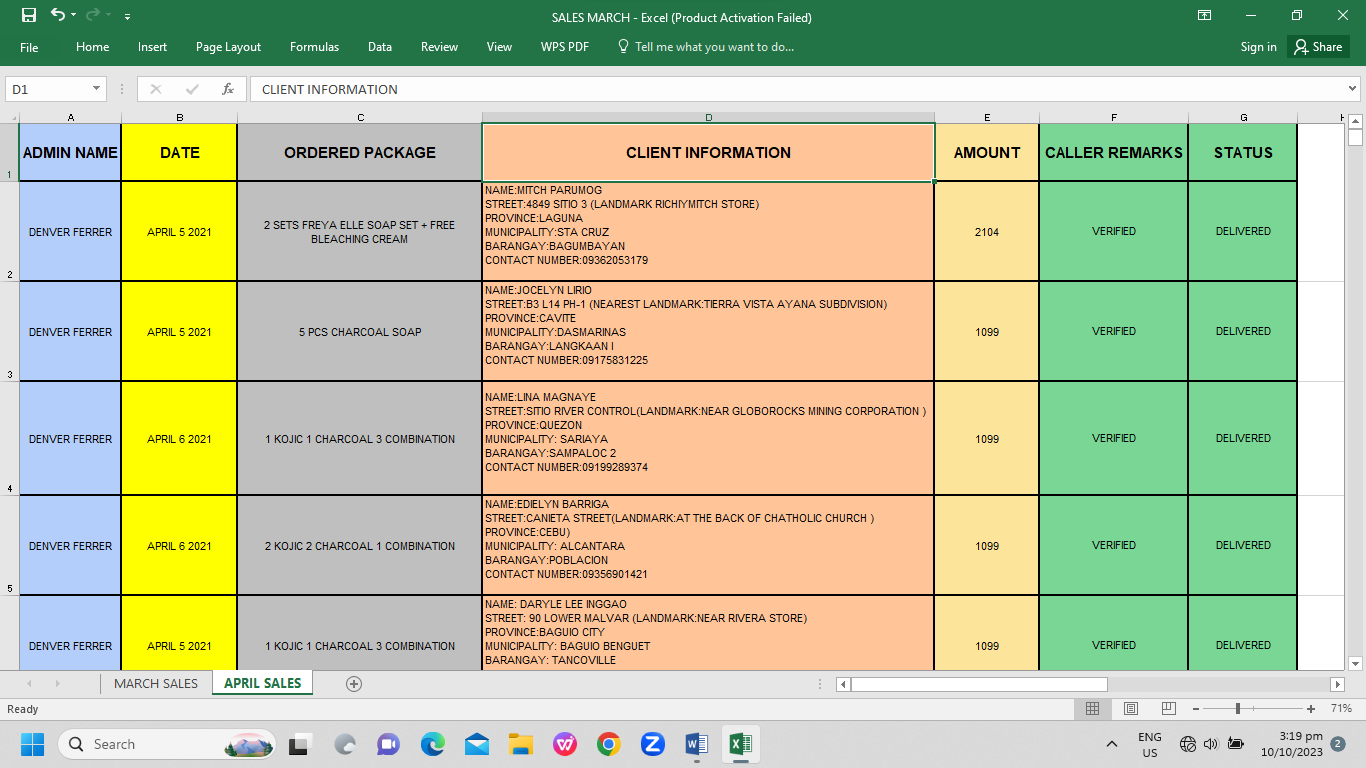Screen dimensions: 1366x768
Task: Switch to Normal view in status bar
Action: click(x=1092, y=709)
